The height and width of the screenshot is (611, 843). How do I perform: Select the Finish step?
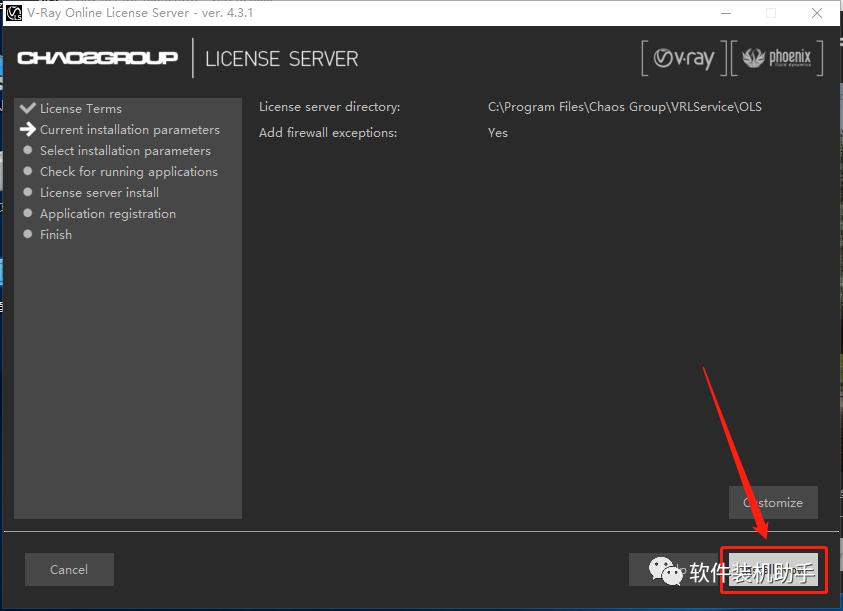click(x=55, y=235)
